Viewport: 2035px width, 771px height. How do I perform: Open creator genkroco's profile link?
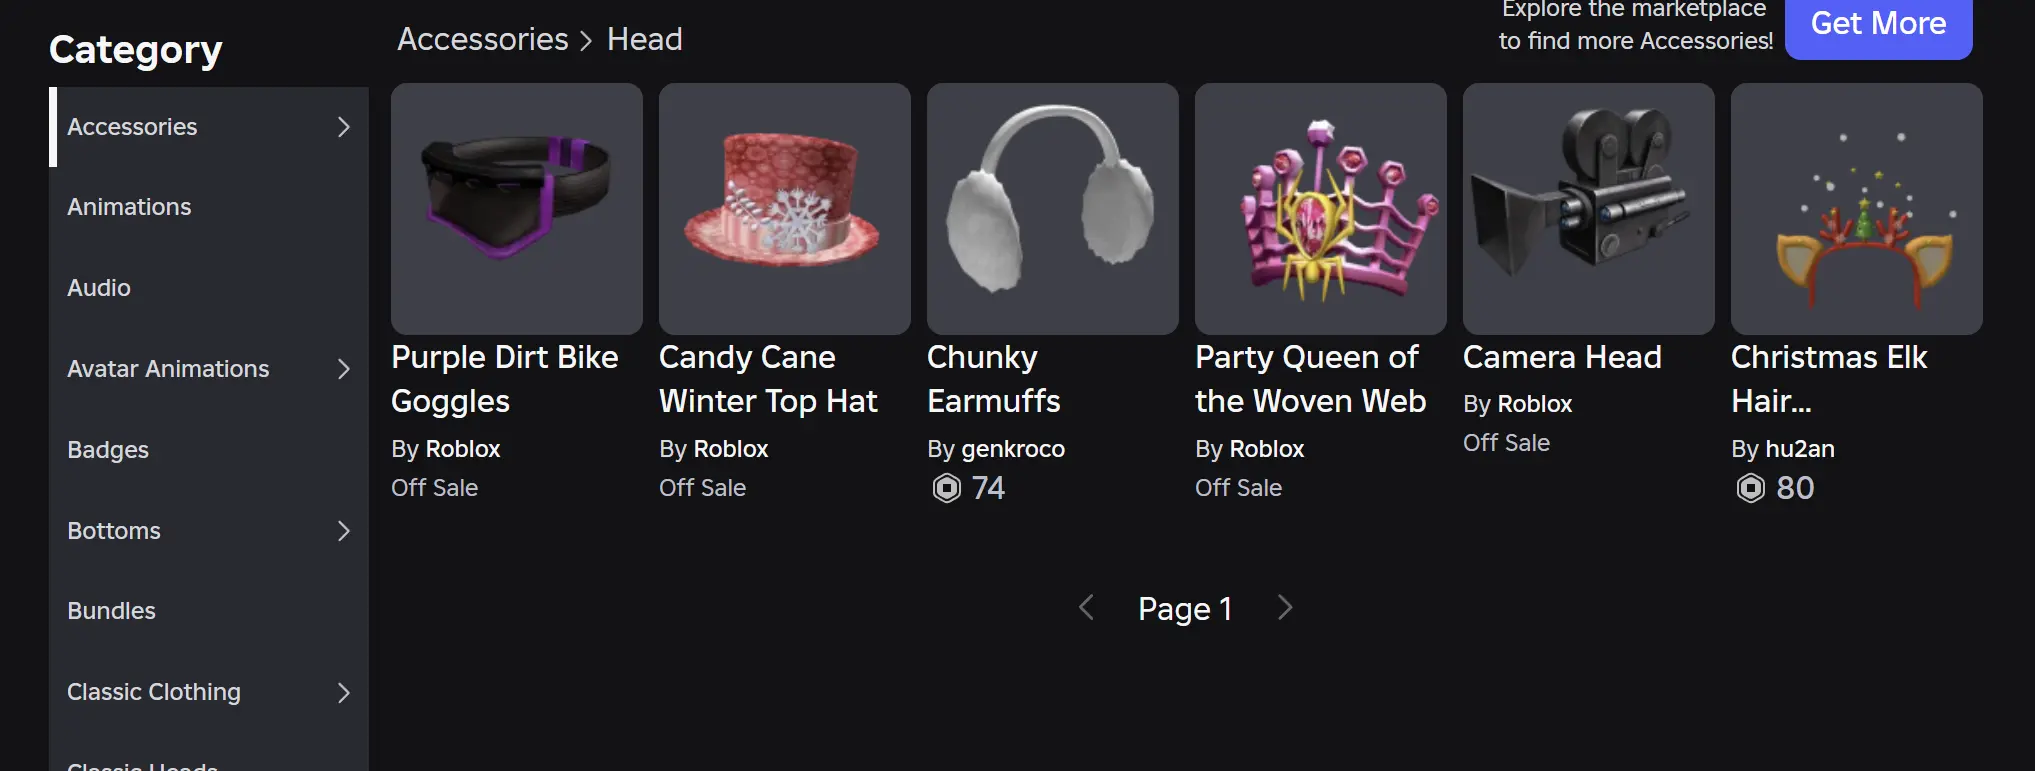[1012, 449]
